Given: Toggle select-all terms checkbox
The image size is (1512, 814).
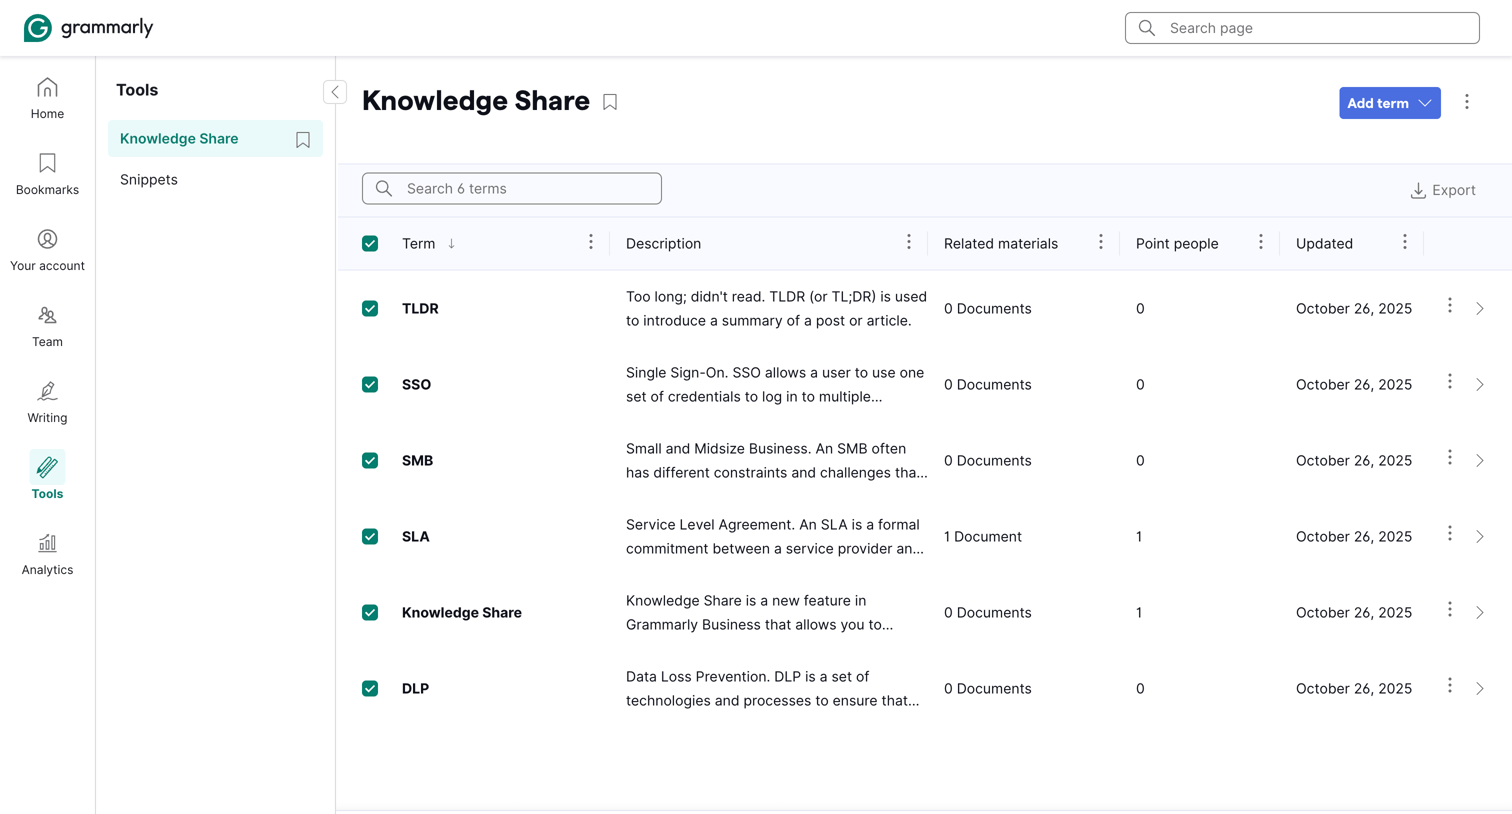Looking at the screenshot, I should (x=370, y=244).
